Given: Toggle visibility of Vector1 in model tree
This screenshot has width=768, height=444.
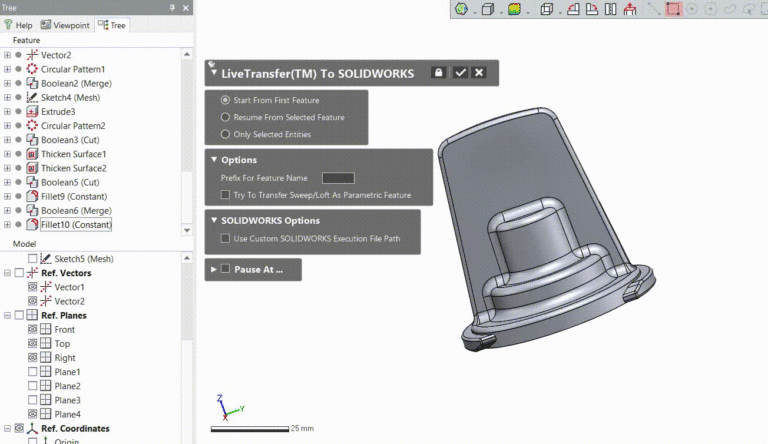Looking at the screenshot, I should (32, 287).
